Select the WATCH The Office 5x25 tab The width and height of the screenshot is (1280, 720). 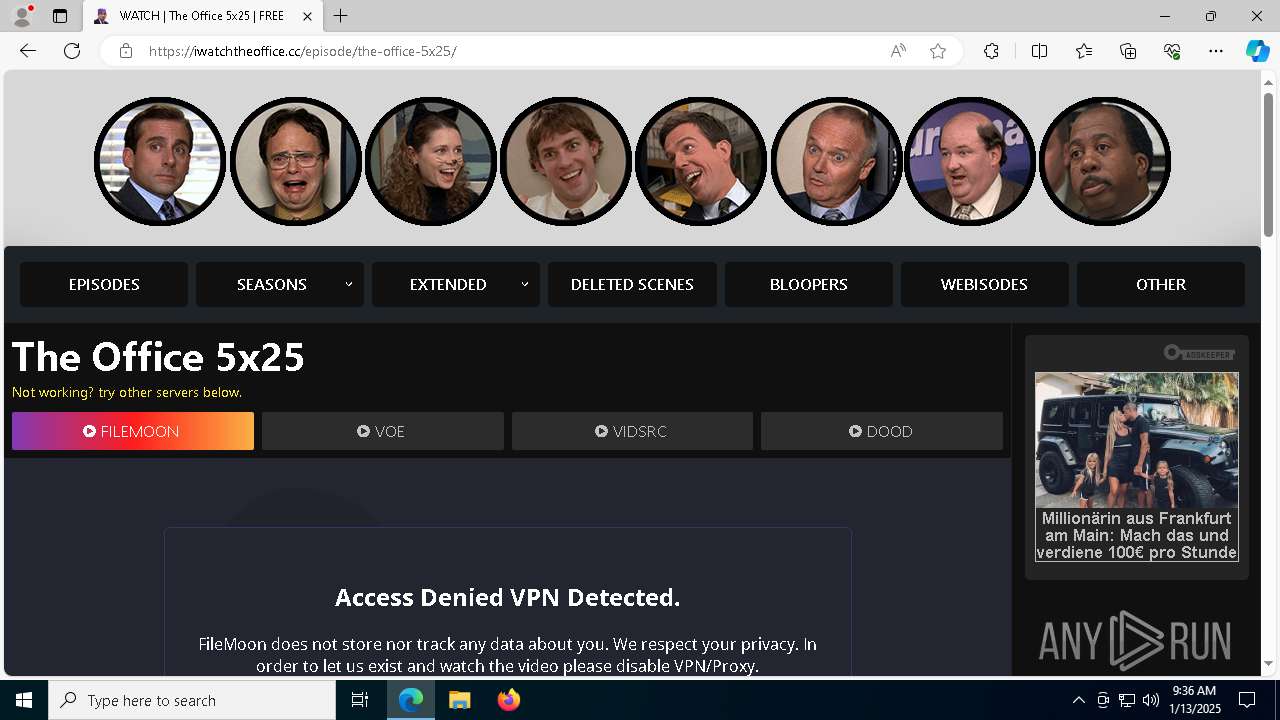[x=202, y=16]
